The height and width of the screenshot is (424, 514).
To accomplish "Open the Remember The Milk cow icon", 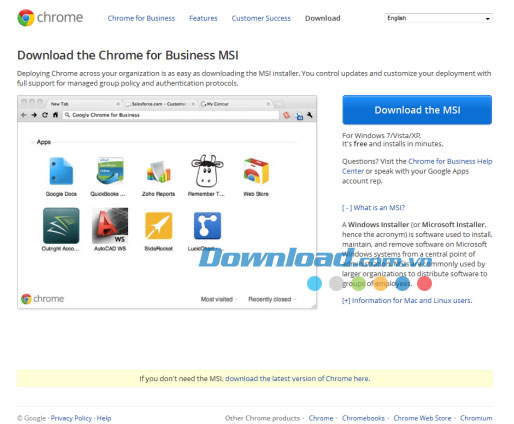I will (x=207, y=171).
